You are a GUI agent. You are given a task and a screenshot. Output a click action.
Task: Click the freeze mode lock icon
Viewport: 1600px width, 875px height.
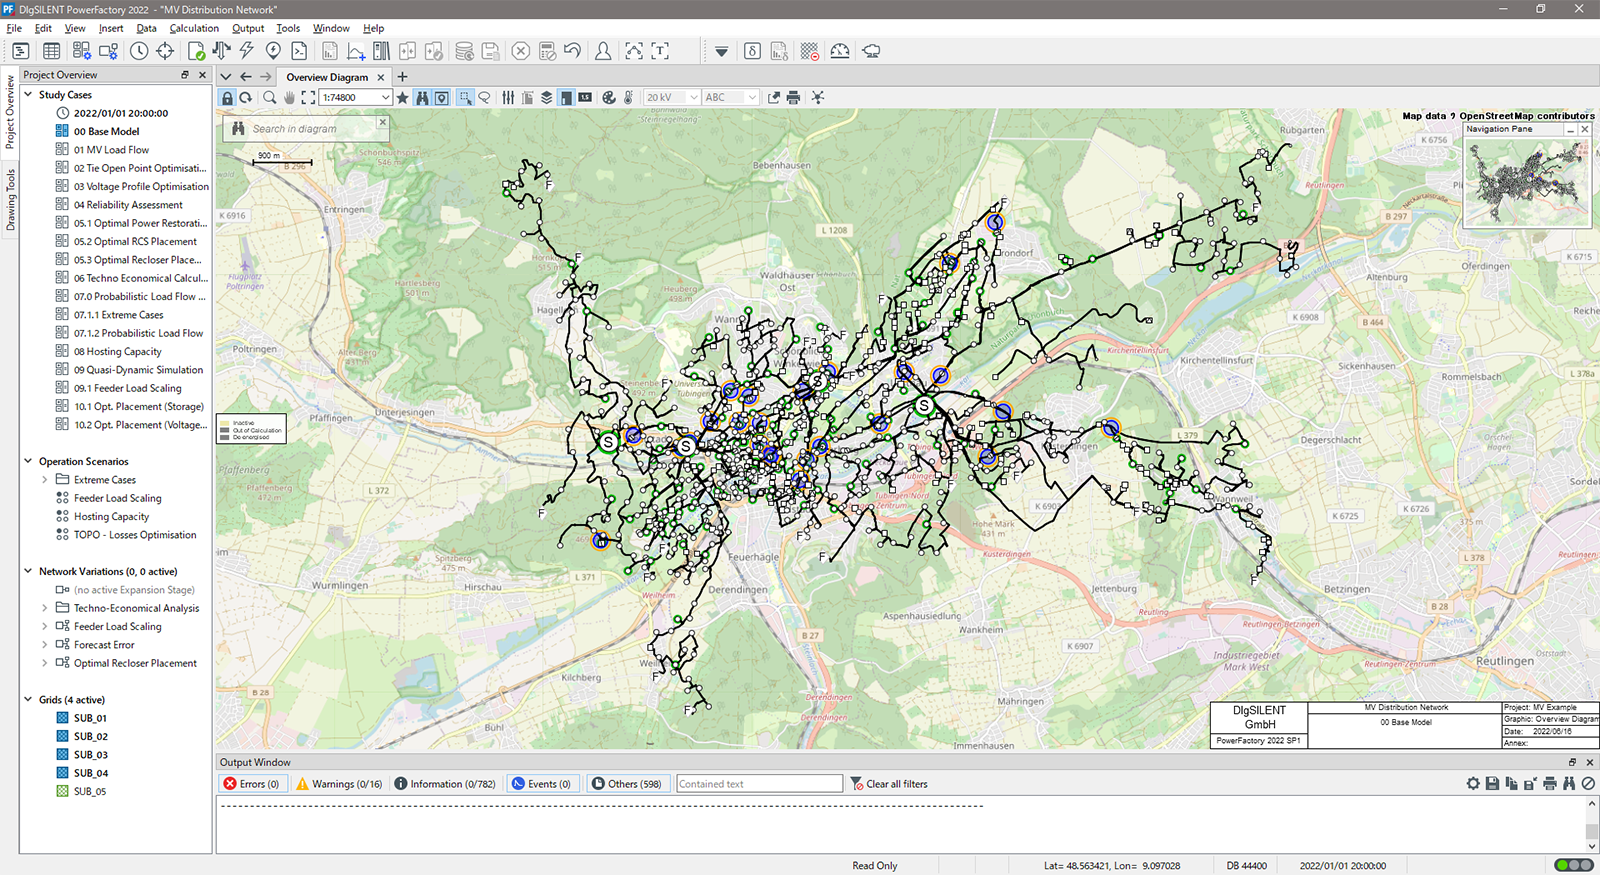(x=227, y=98)
